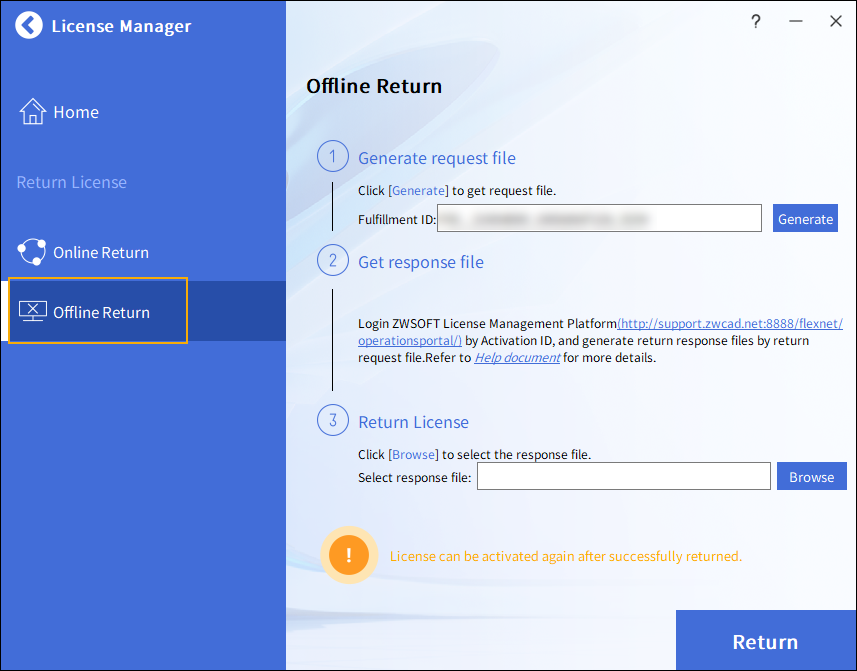Click the Offline Return monitor icon
857x671 pixels.
click(33, 312)
